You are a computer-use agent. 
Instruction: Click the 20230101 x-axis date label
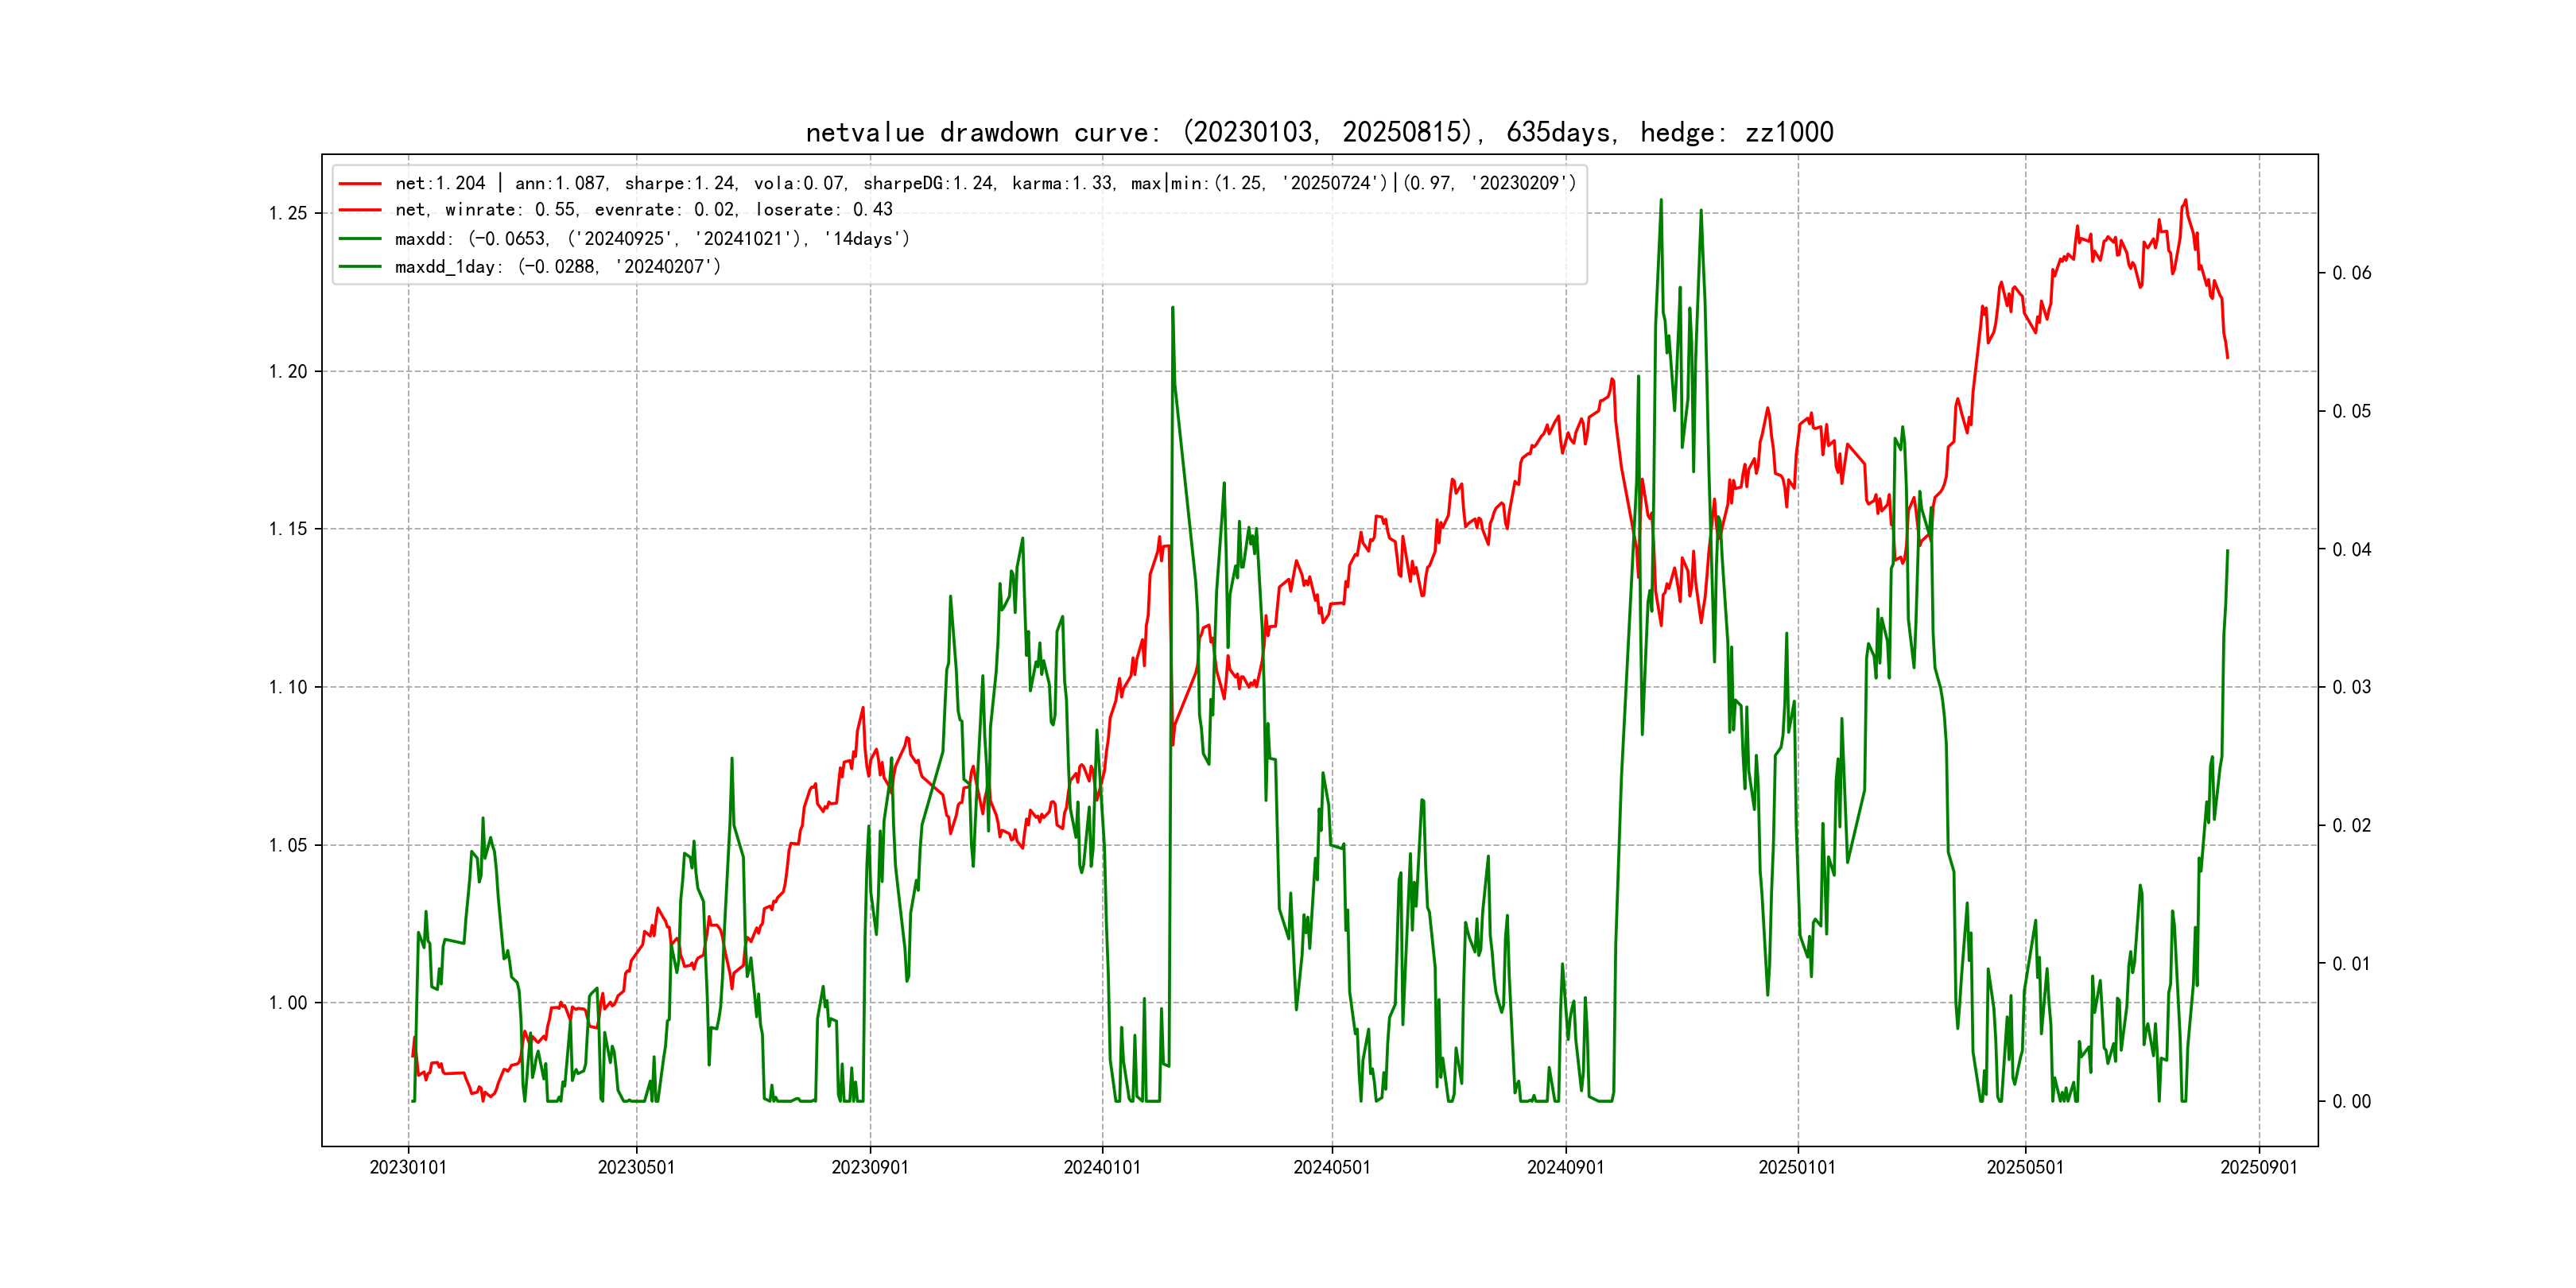408,1168
